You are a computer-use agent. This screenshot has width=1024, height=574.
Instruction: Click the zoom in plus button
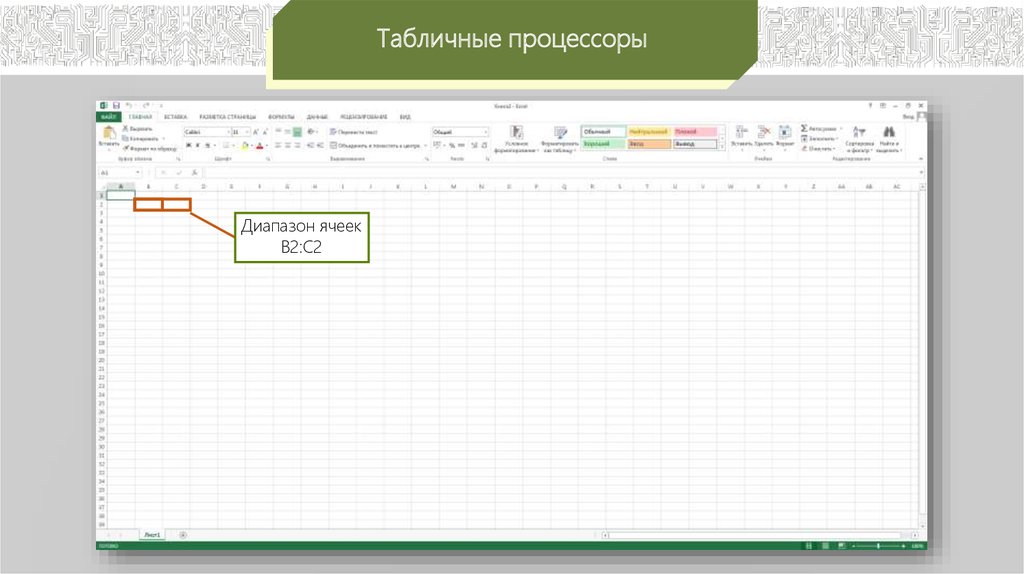[904, 546]
